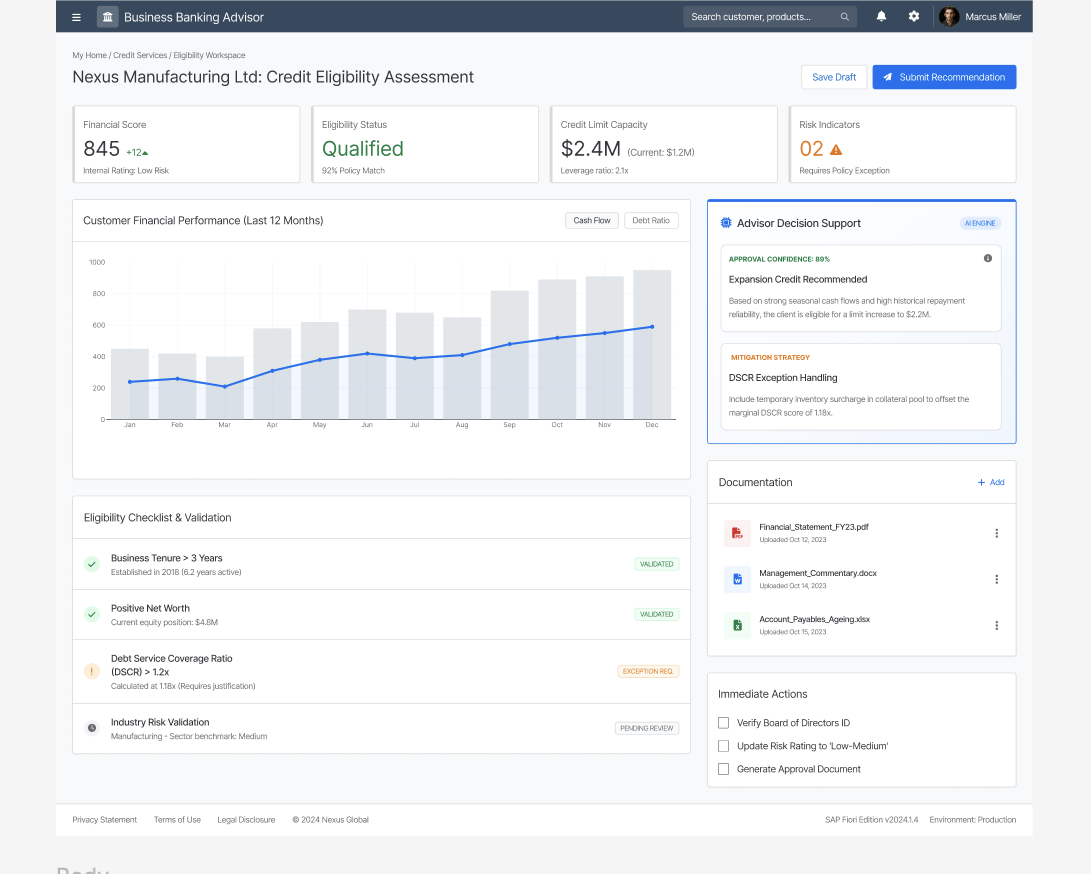Open Management_Commentary.docx file name
Screen dimensions: 1091x874
pos(818,573)
